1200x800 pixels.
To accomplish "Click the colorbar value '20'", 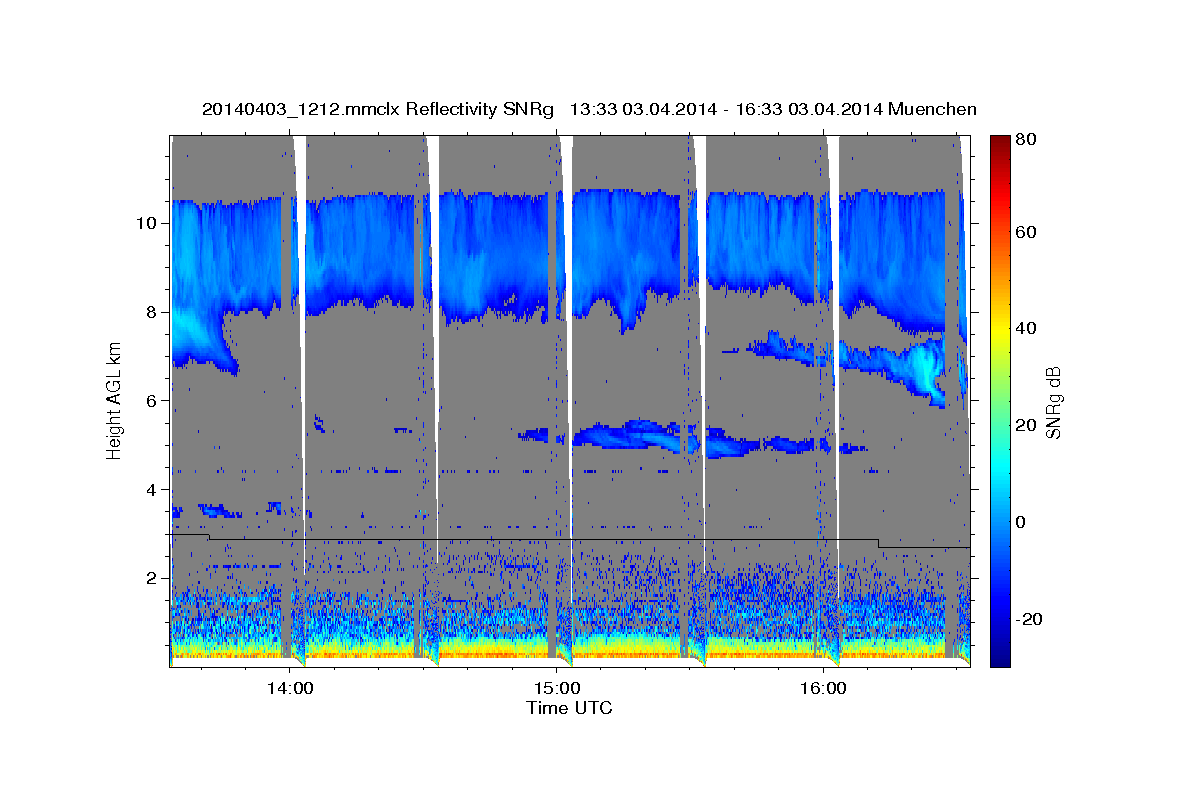I will (x=1027, y=425).
